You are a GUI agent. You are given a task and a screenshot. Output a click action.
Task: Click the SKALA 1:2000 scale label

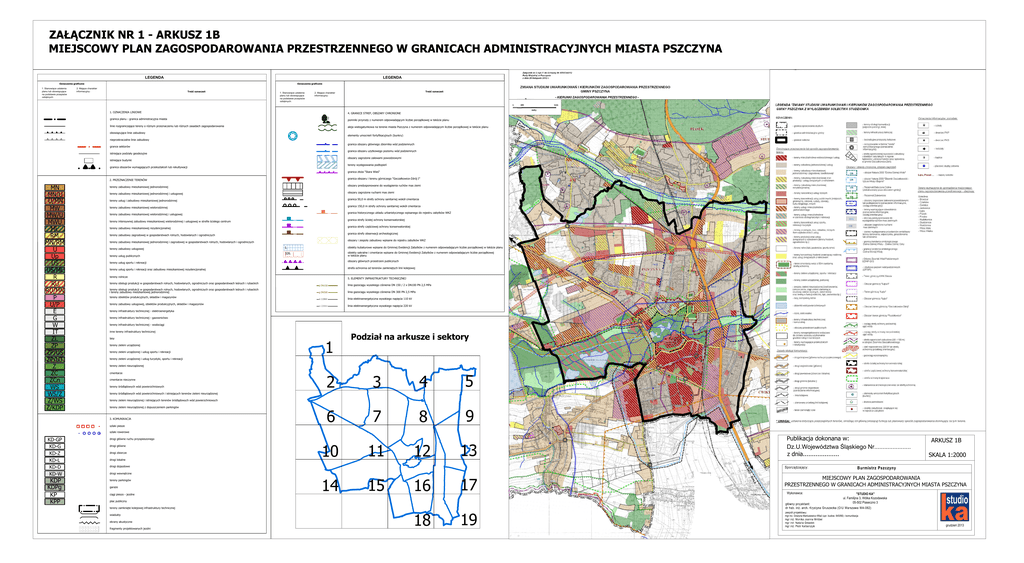[945, 454]
